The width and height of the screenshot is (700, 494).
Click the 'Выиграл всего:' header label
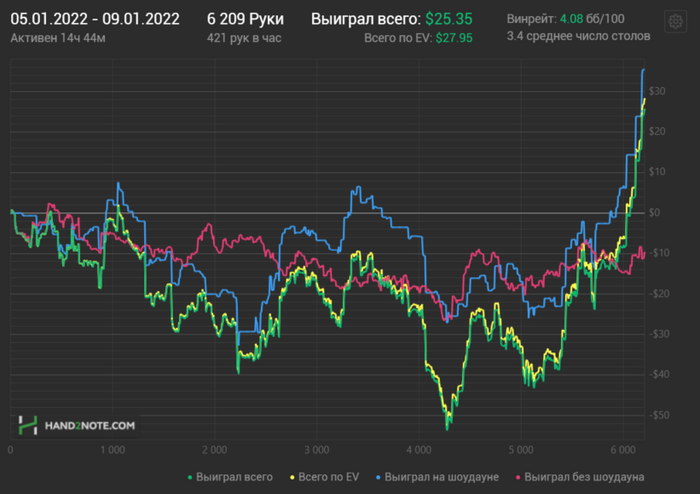pyautogui.click(x=366, y=19)
